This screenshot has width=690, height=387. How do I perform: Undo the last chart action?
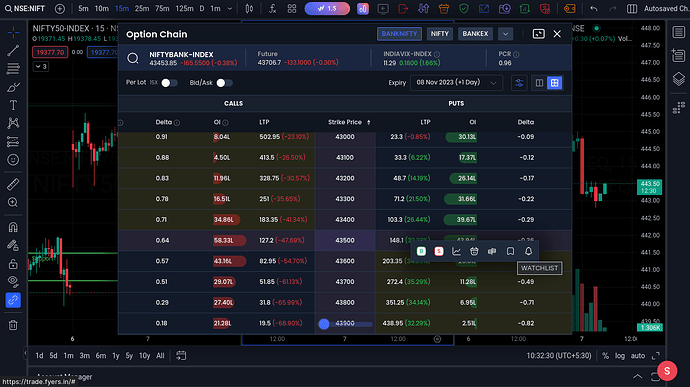click(594, 8)
